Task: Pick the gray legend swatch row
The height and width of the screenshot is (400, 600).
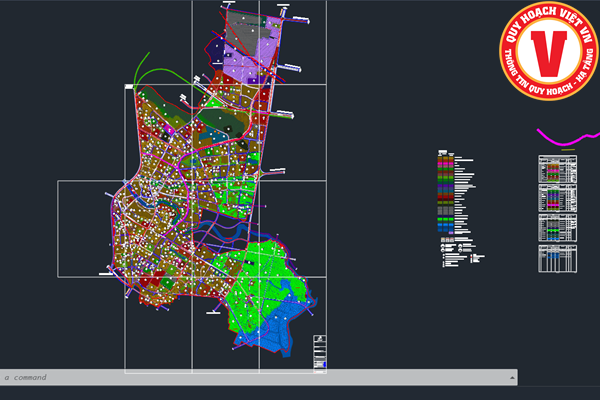Action: coord(443,209)
